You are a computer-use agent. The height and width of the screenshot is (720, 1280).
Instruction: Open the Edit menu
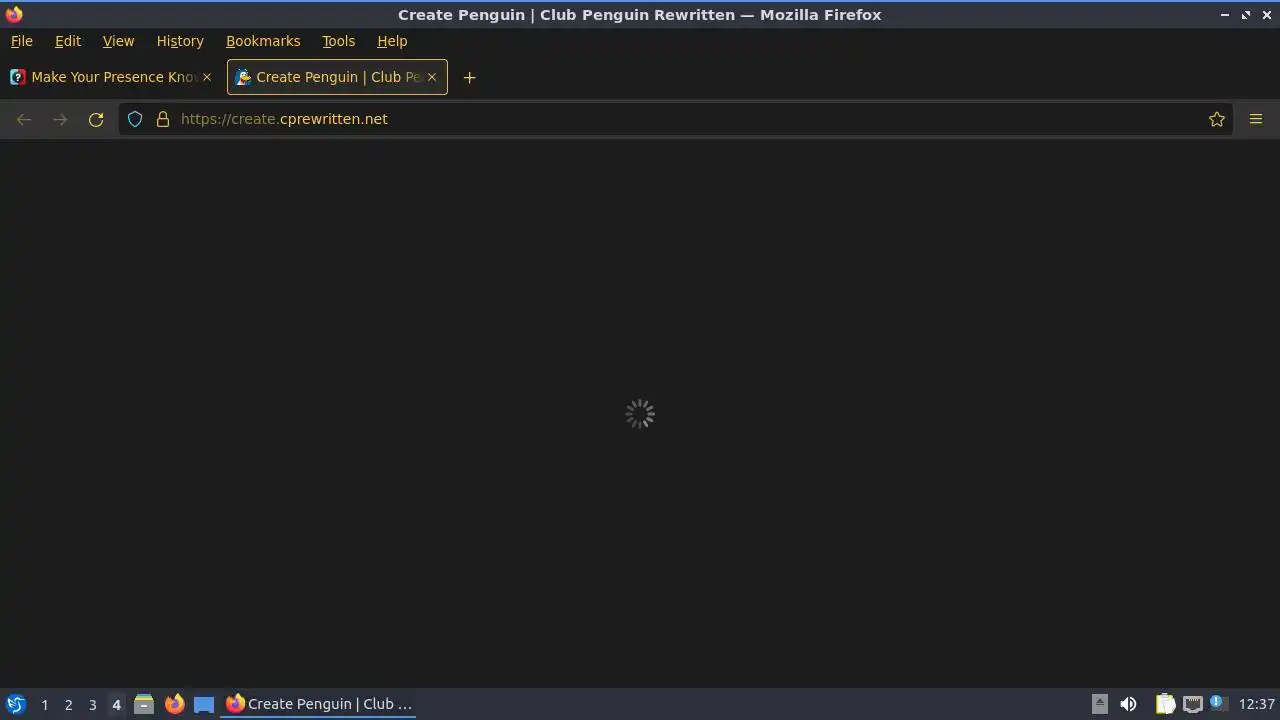[68, 41]
